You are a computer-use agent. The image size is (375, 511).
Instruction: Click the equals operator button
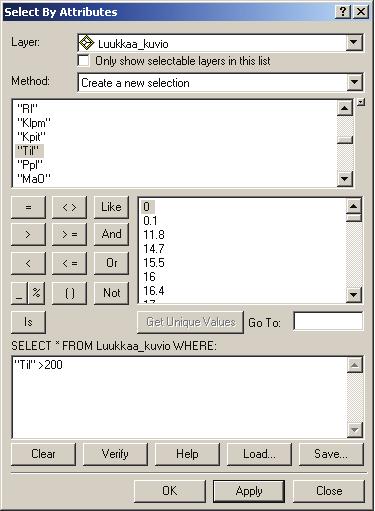(x=28, y=207)
